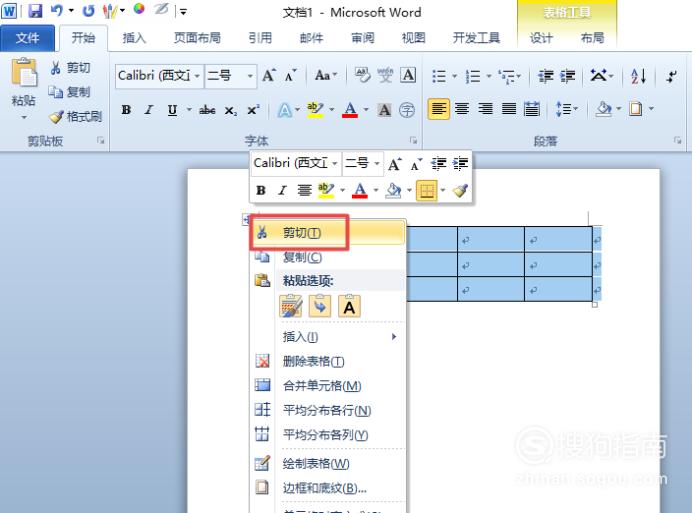Shrink font using ribbon smaller A icon
Viewport: 692px width, 513px height.
[x=290, y=76]
